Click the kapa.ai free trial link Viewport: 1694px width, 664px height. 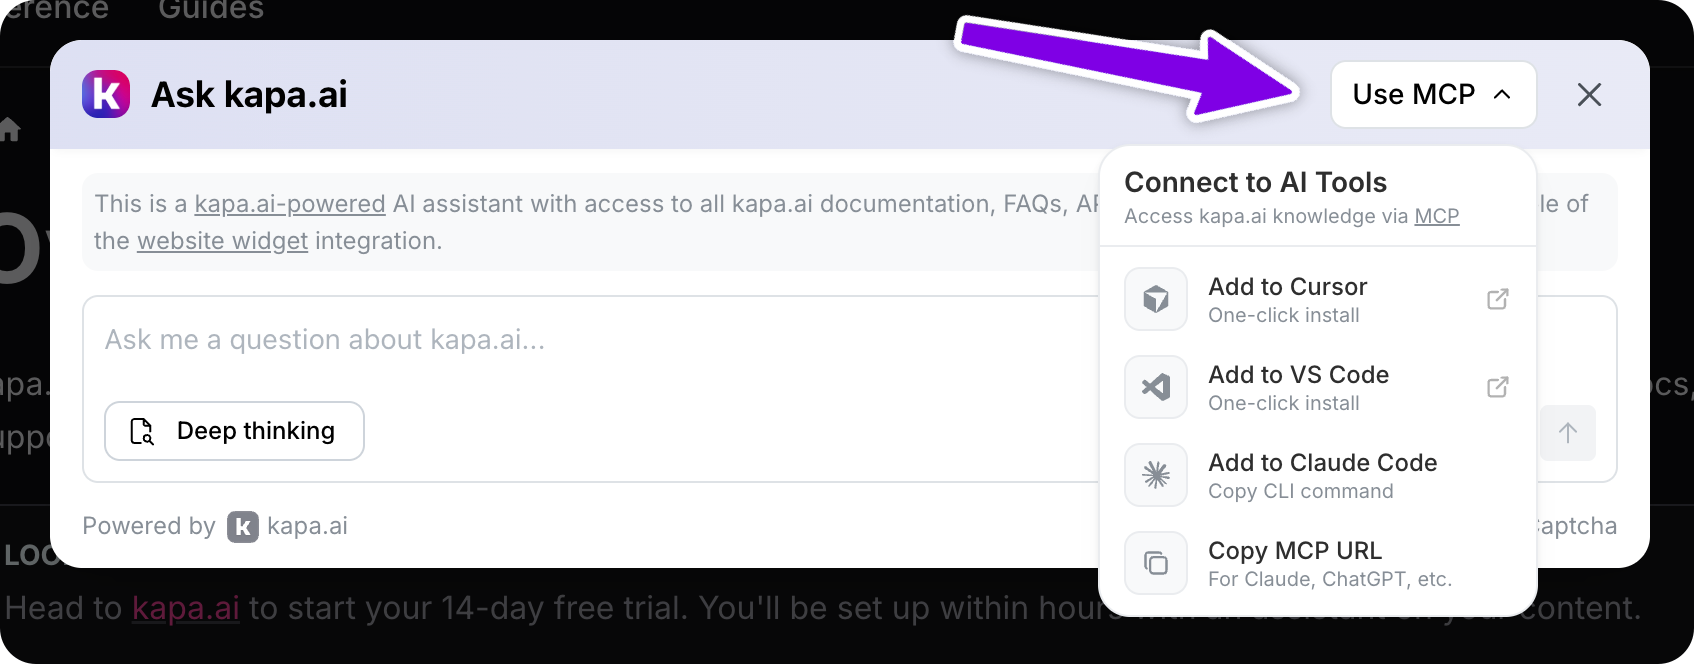(x=185, y=607)
